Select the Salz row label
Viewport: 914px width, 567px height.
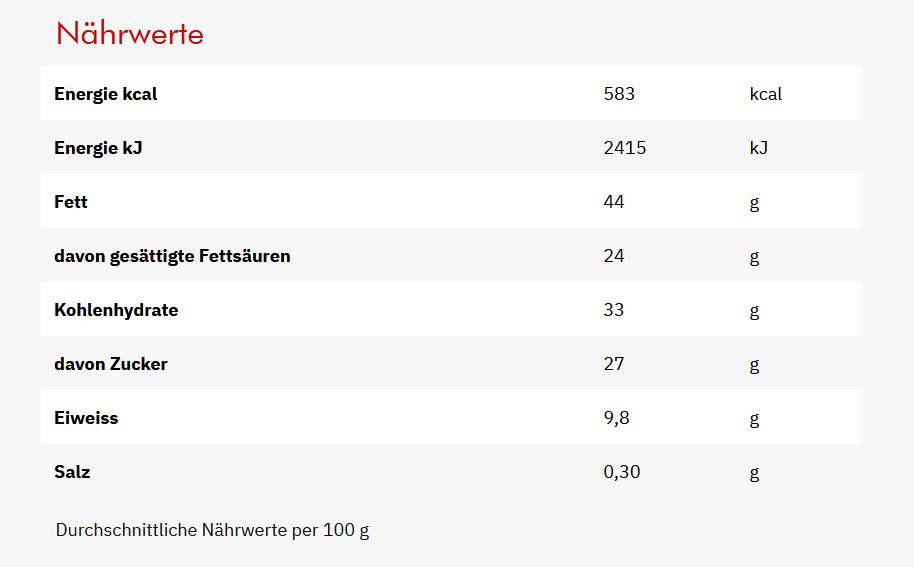72,472
